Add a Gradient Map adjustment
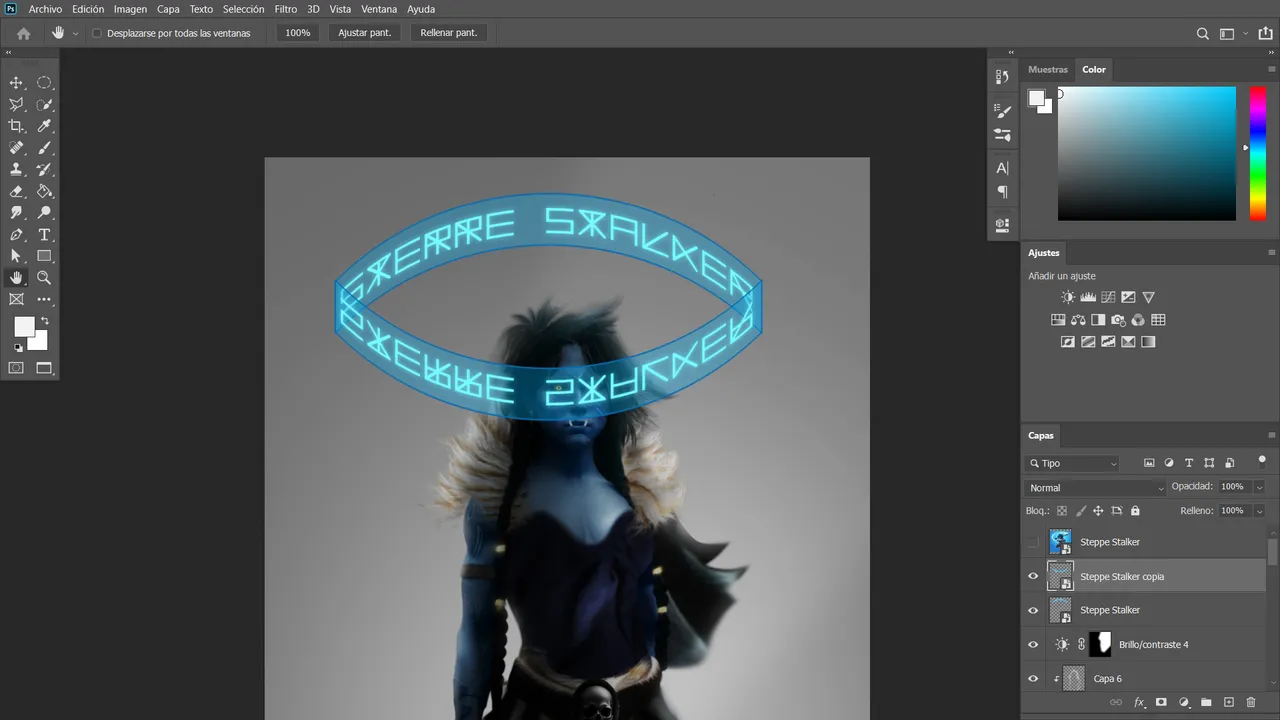The height and width of the screenshot is (720, 1280). [x=1148, y=342]
